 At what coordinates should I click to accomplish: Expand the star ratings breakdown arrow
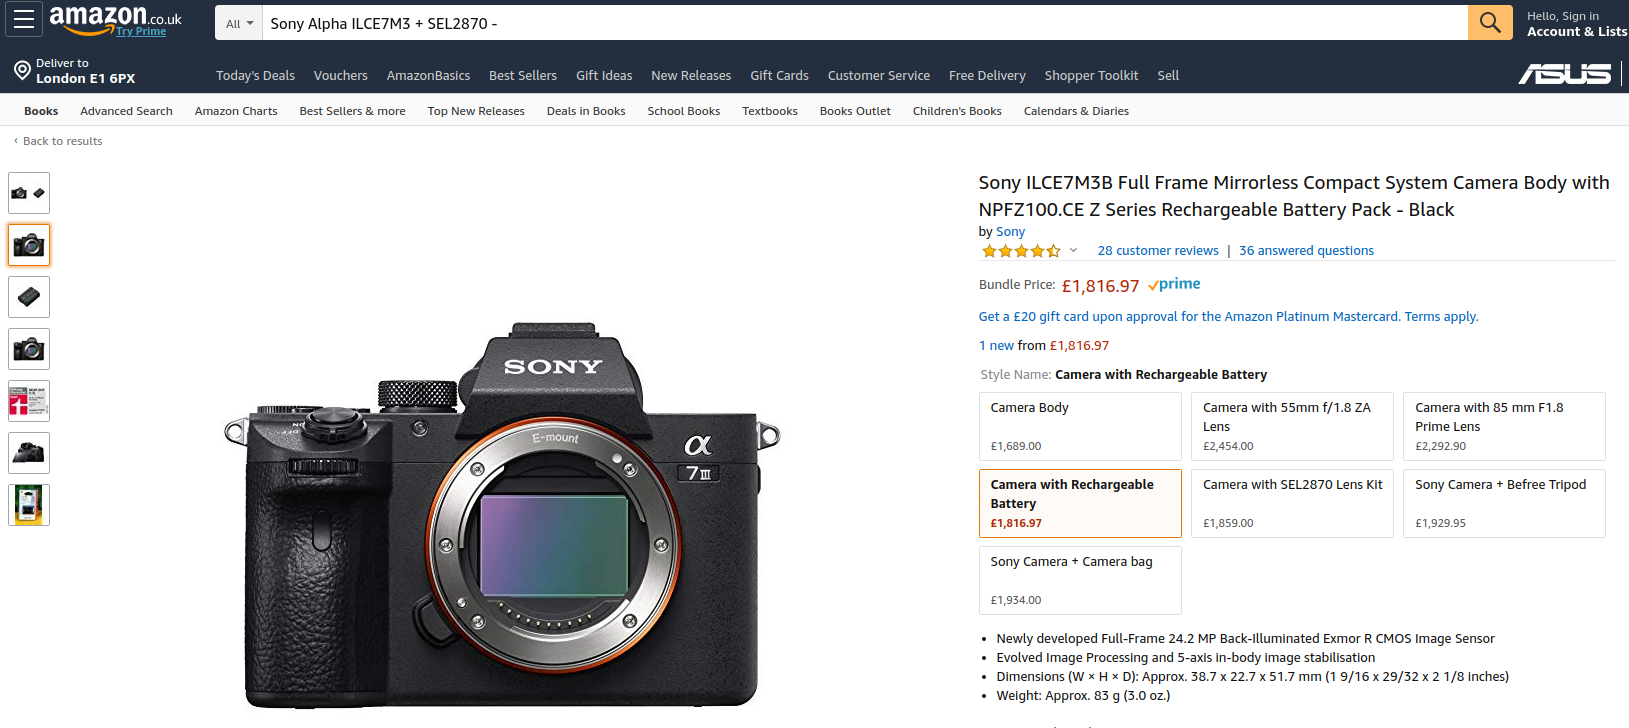coord(1073,251)
